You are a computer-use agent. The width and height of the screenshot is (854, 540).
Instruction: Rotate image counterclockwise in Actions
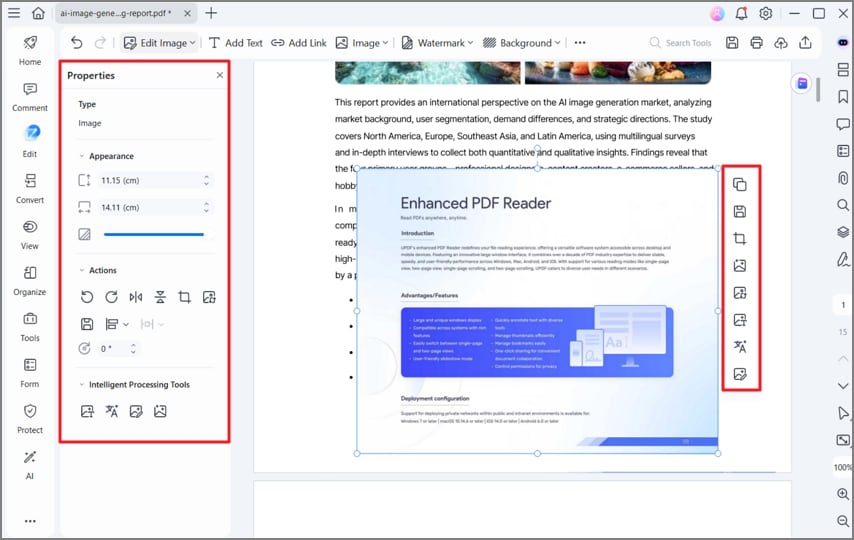[x=87, y=297]
